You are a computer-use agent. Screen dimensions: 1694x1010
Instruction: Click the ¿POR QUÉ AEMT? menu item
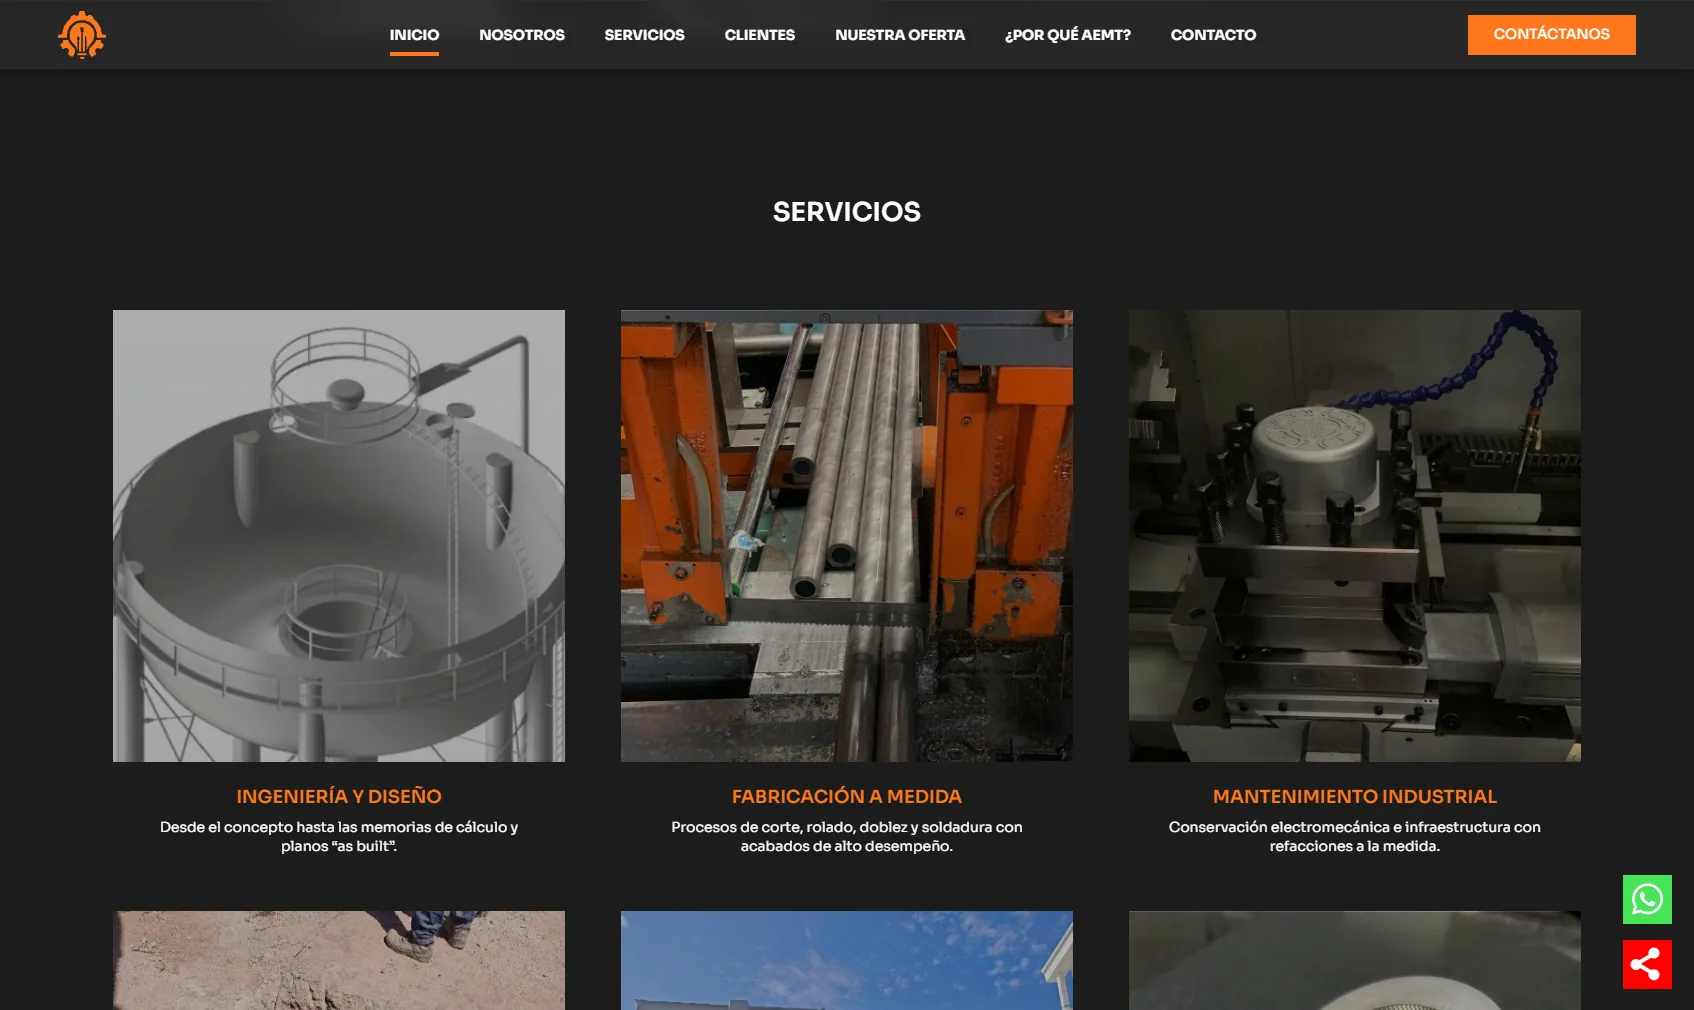[1068, 35]
